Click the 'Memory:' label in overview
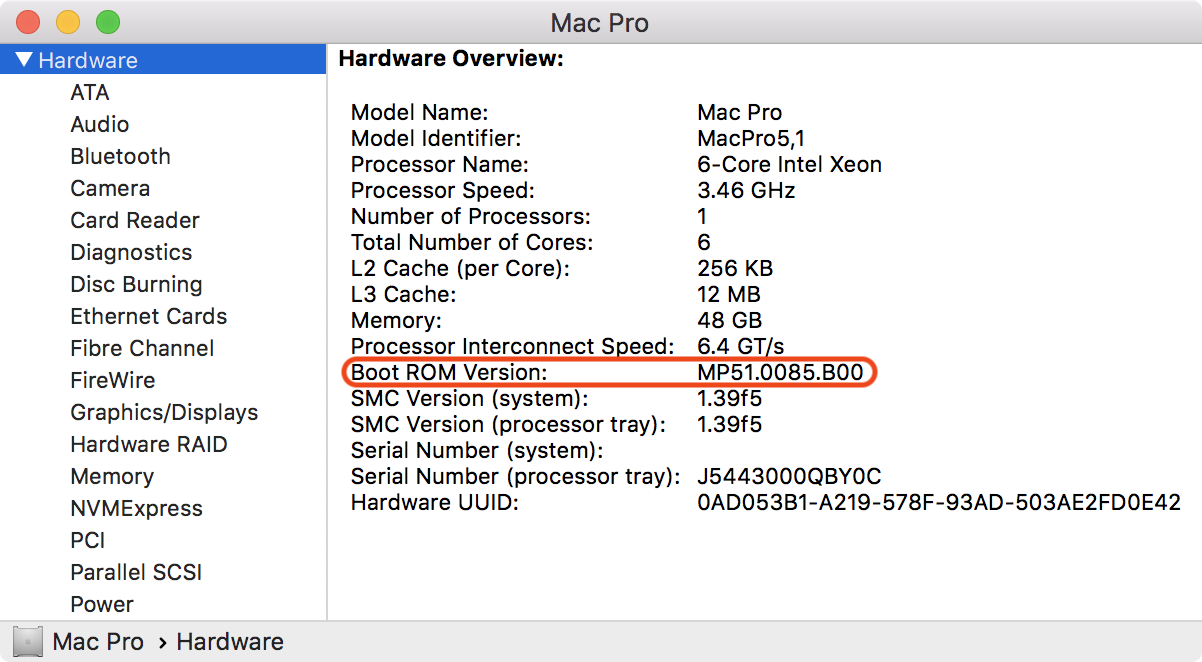This screenshot has height=662, width=1202. coord(396,320)
